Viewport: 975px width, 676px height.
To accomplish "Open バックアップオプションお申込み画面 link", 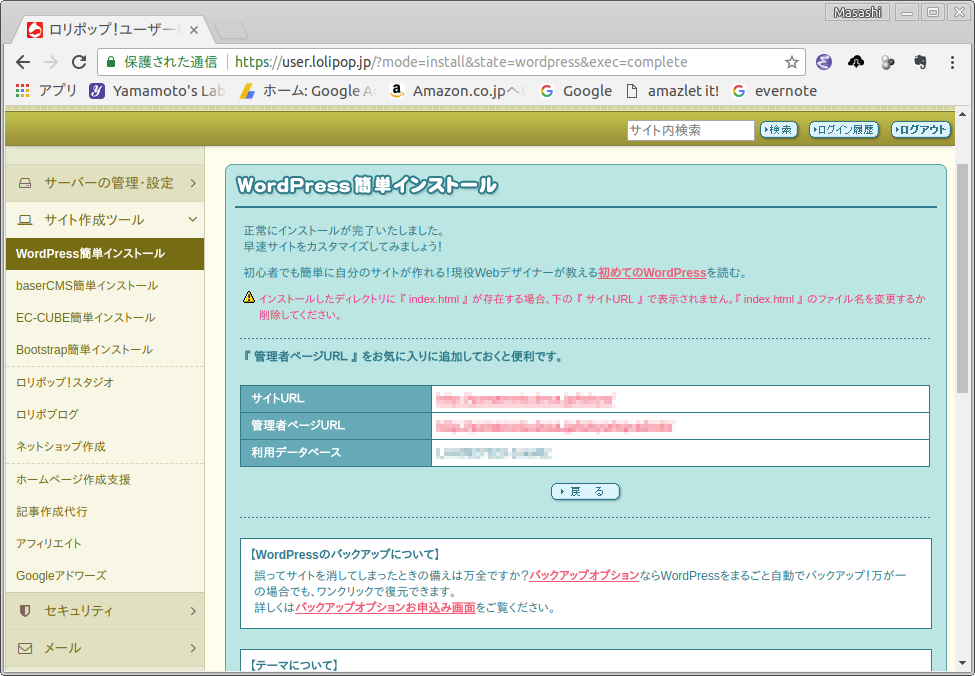I will tap(385, 608).
